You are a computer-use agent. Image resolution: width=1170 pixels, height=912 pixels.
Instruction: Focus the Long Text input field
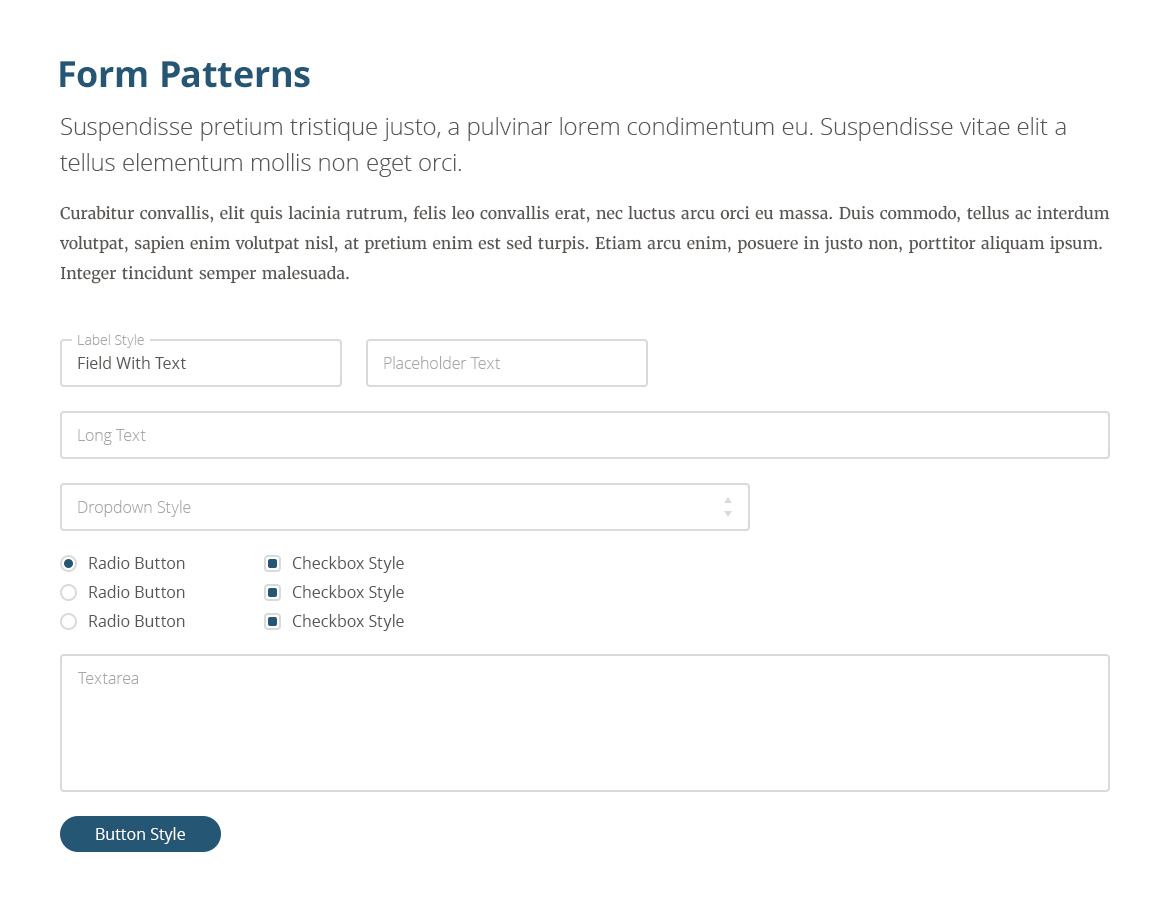[x=585, y=435]
